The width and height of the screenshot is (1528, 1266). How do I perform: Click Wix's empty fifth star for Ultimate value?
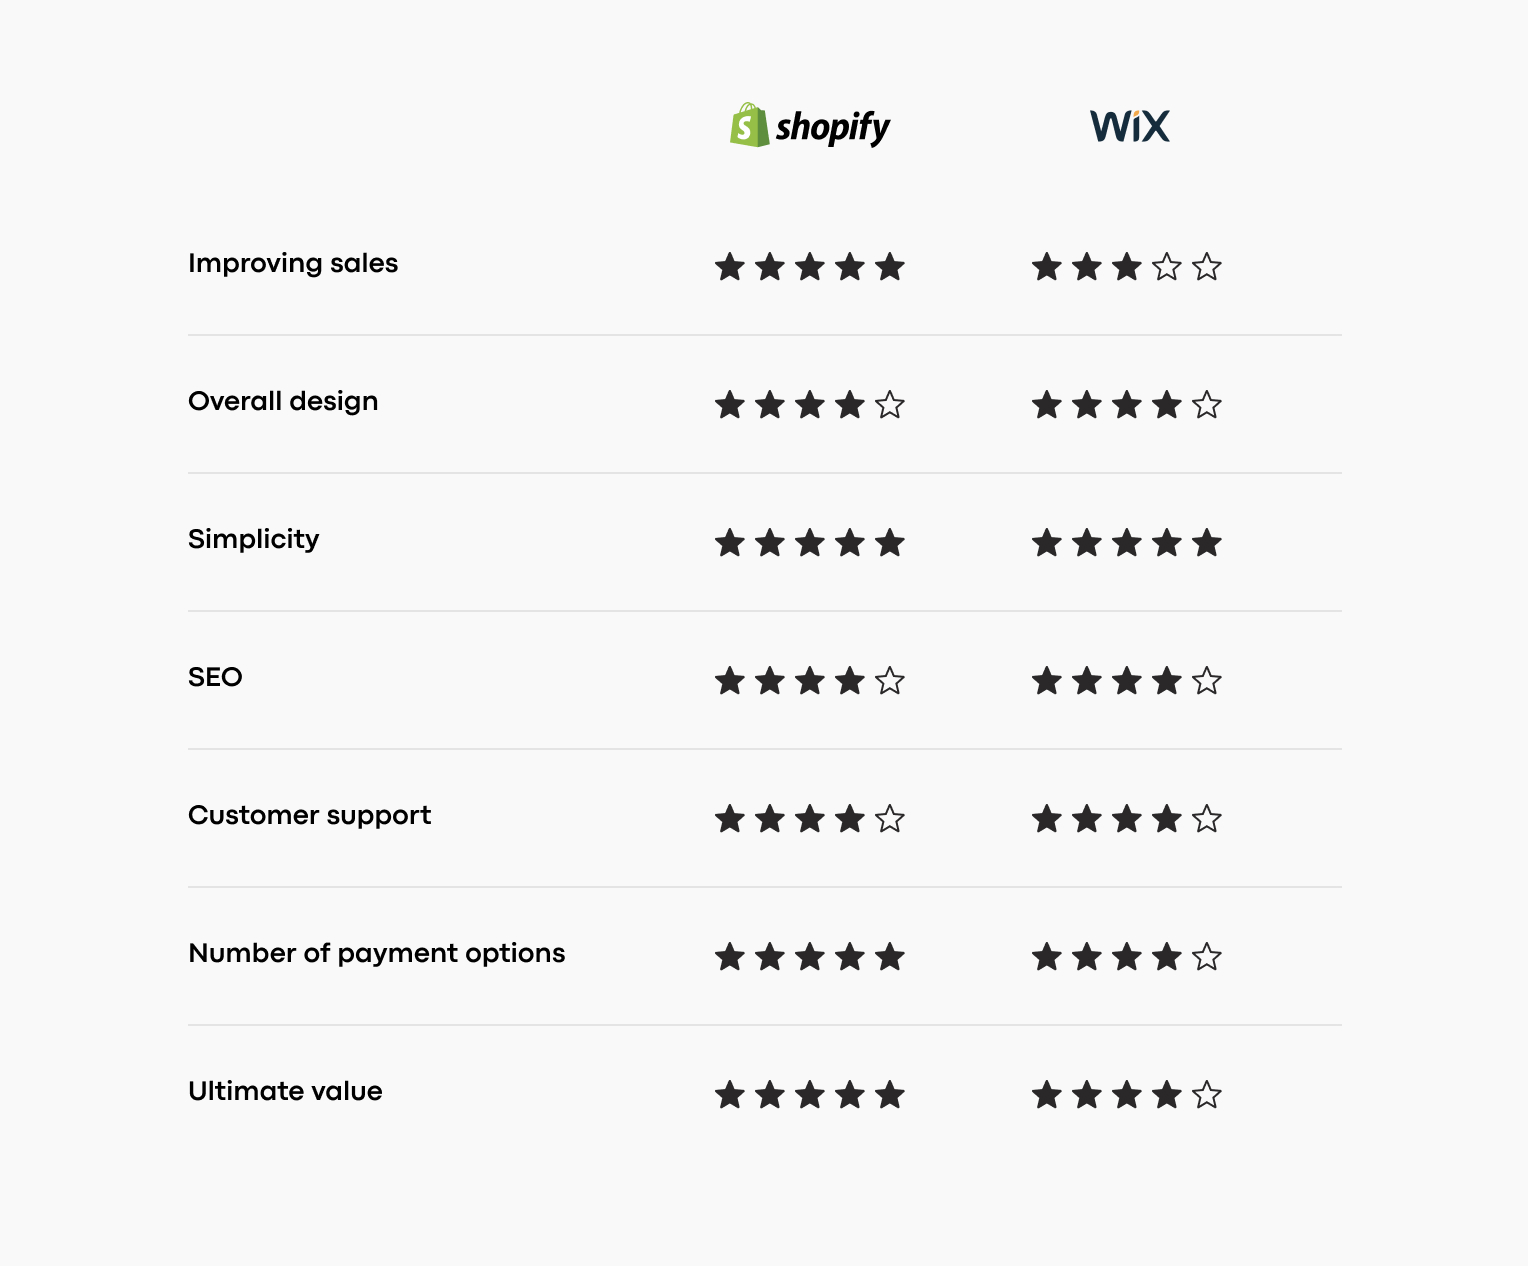[1207, 1095]
